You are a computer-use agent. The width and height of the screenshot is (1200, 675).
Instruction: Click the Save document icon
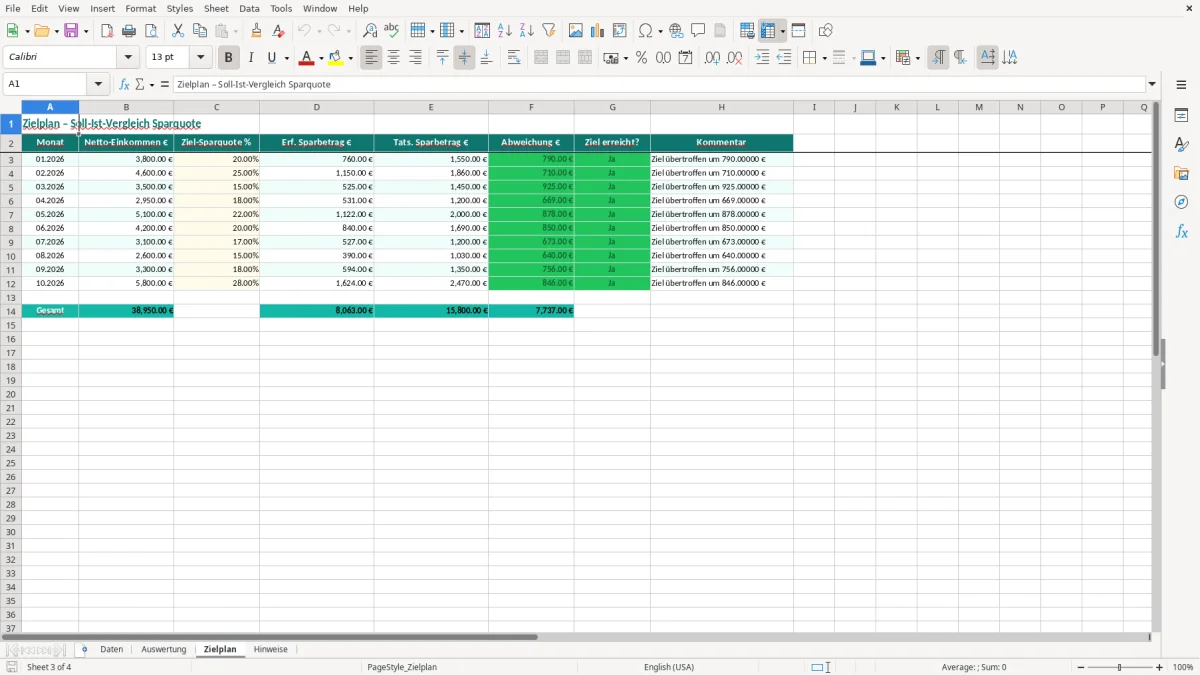click(x=71, y=31)
